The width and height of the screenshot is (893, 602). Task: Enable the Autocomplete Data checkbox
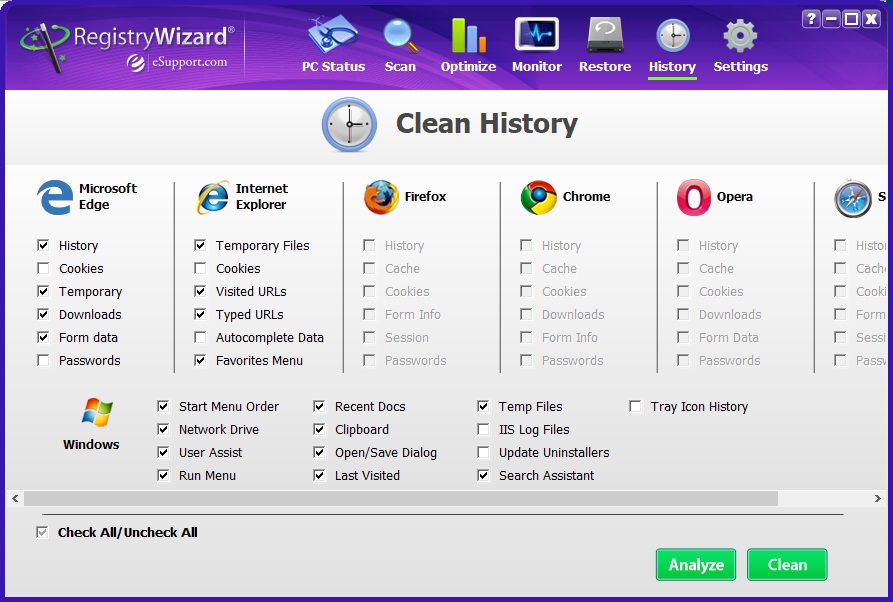pos(200,337)
